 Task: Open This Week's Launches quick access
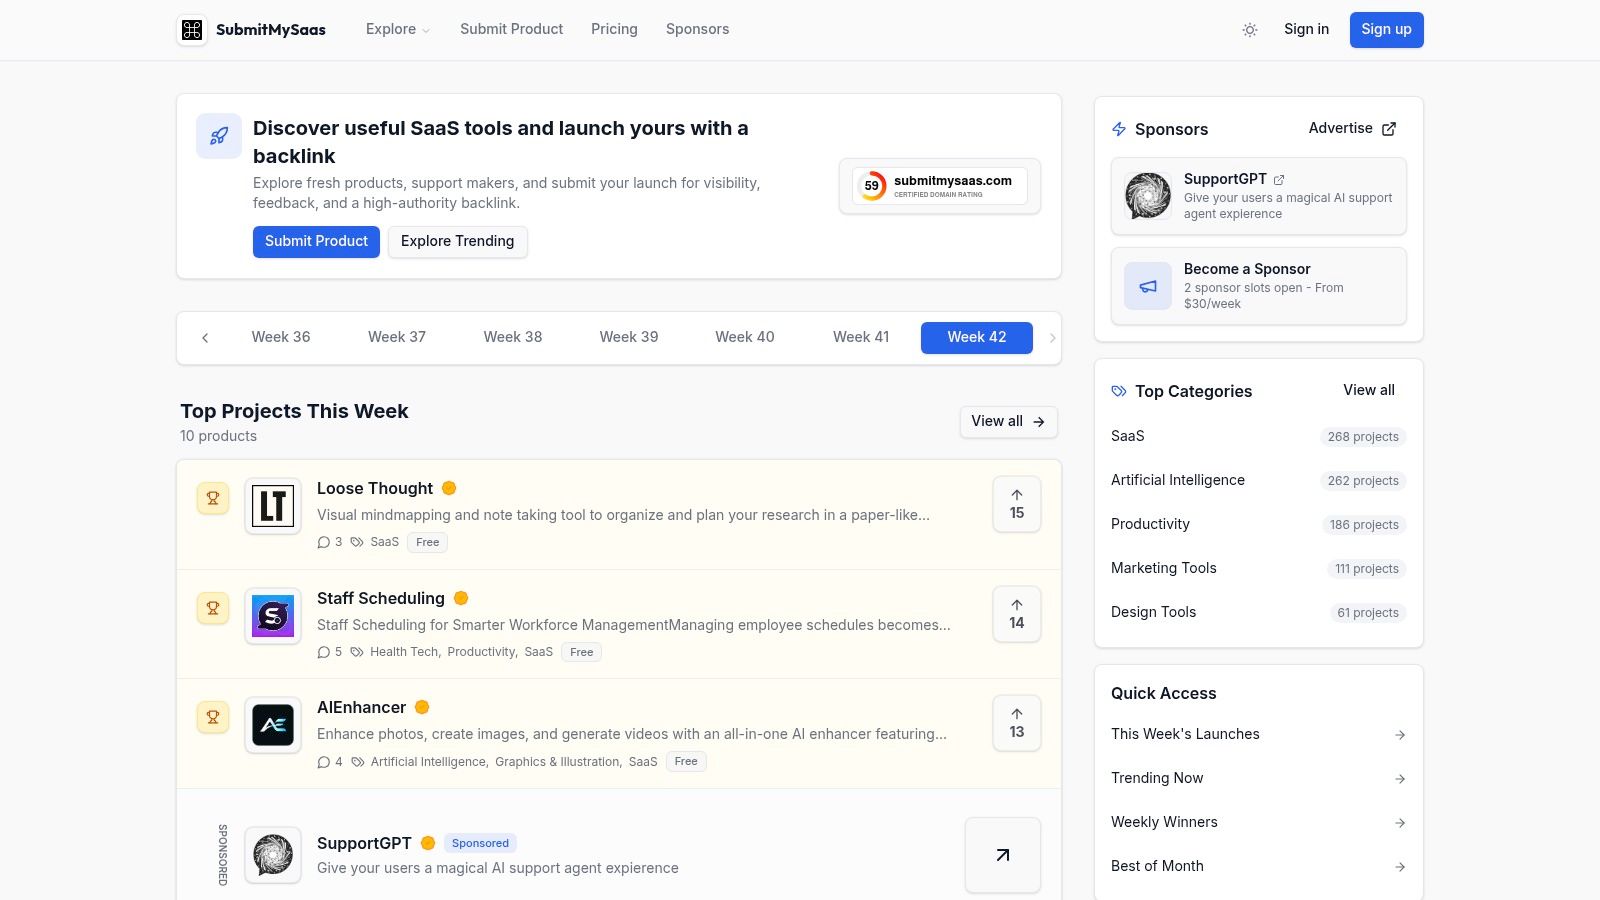[1259, 734]
